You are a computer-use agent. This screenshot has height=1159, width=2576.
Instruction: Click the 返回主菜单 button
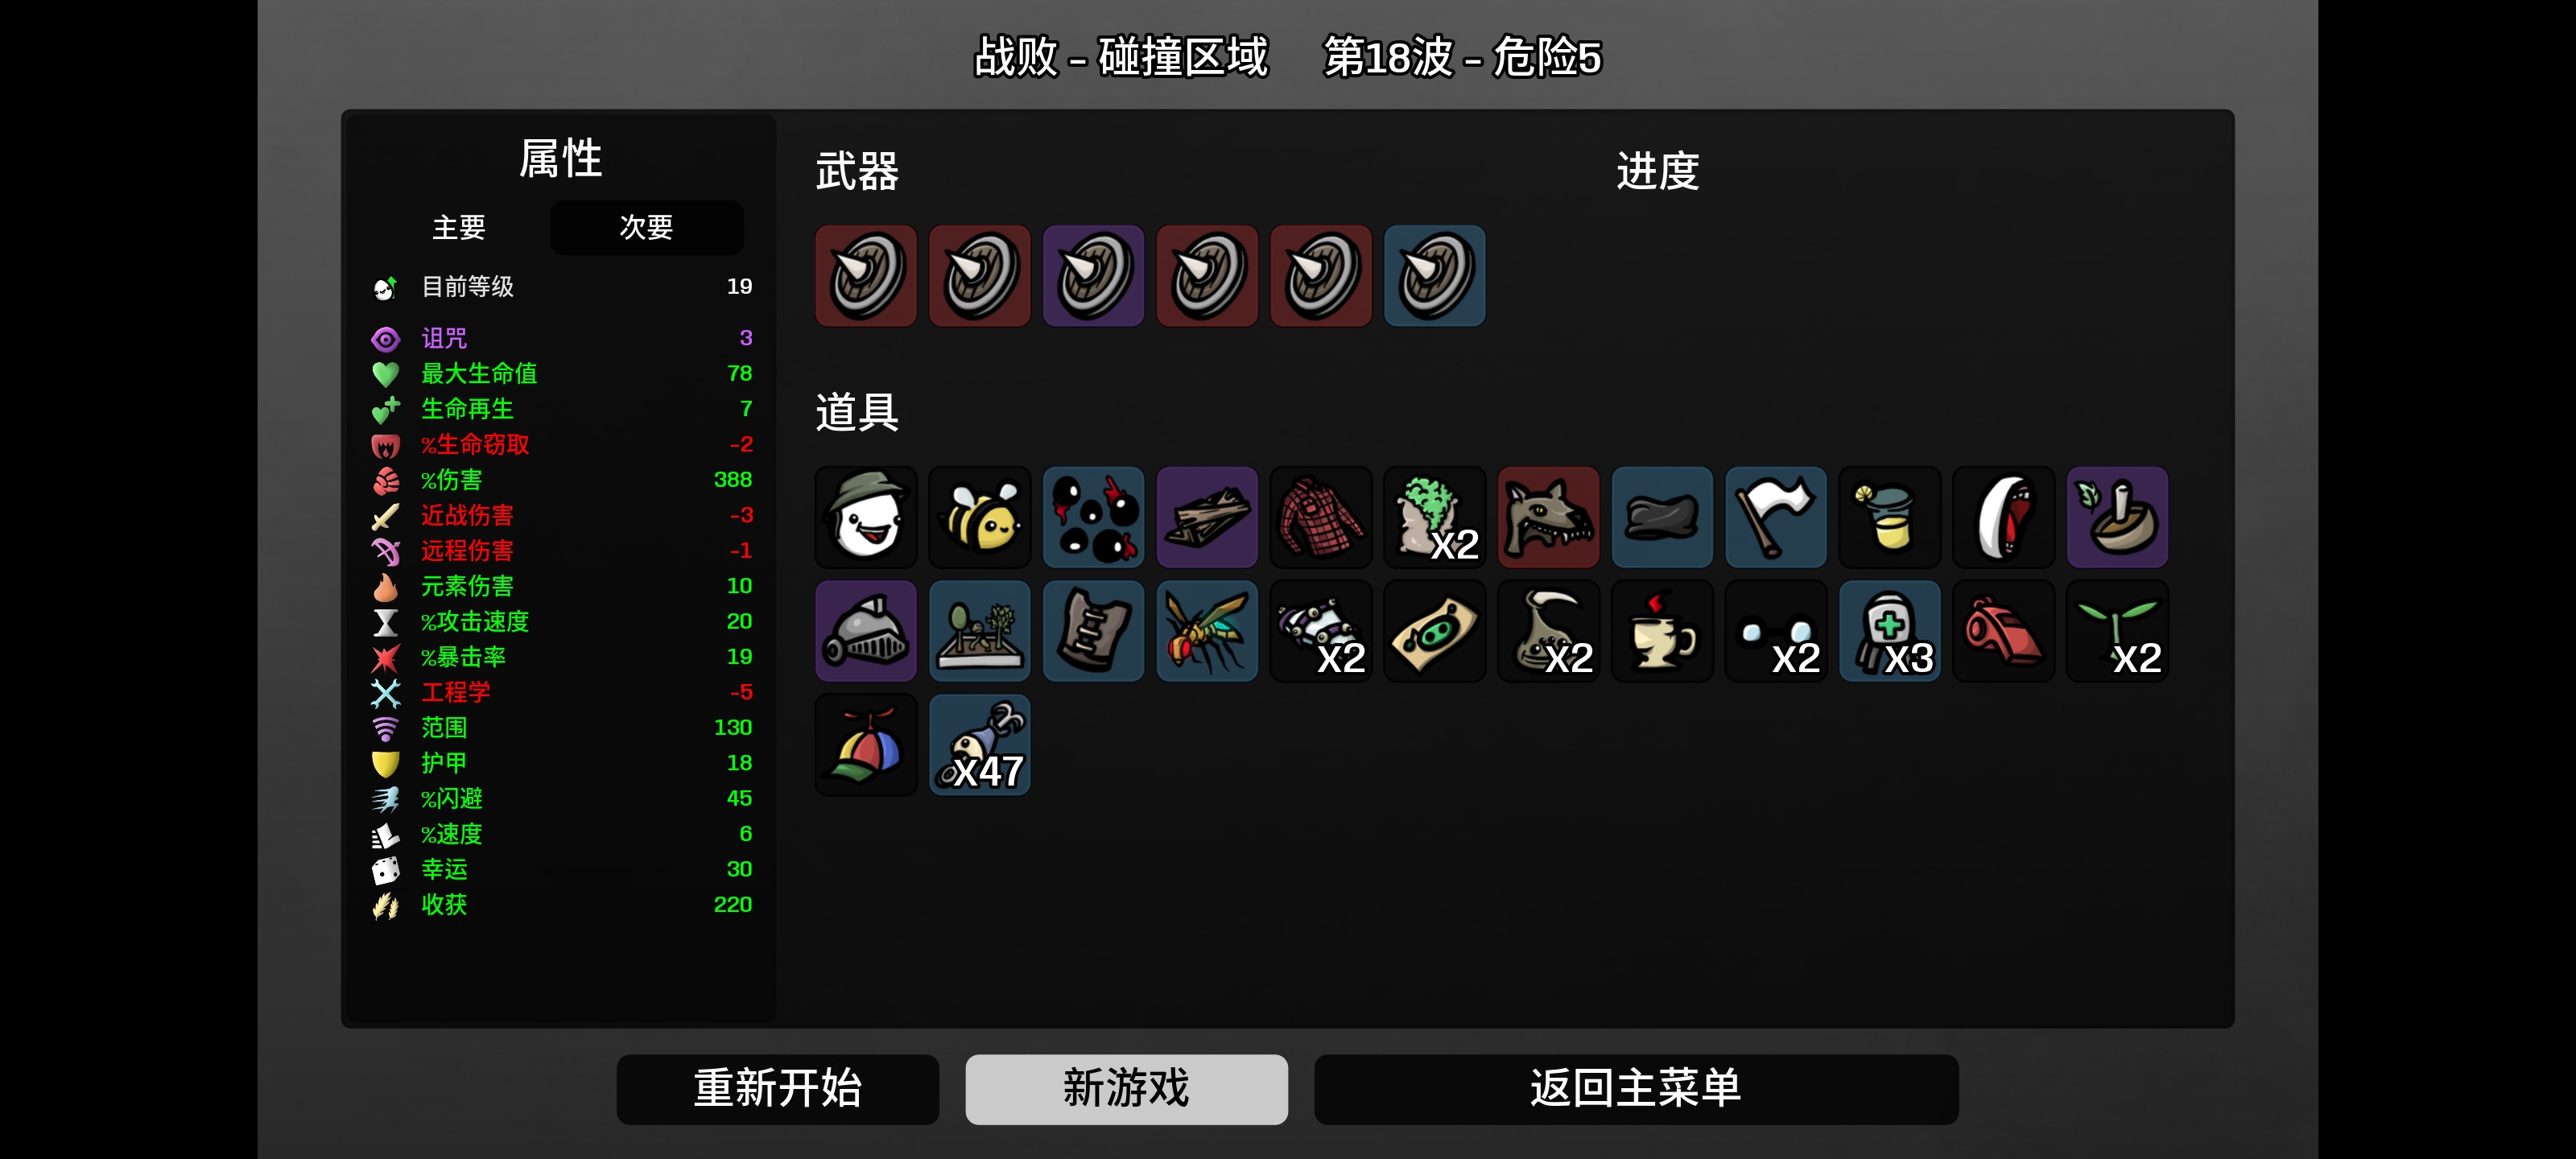click(1636, 1089)
